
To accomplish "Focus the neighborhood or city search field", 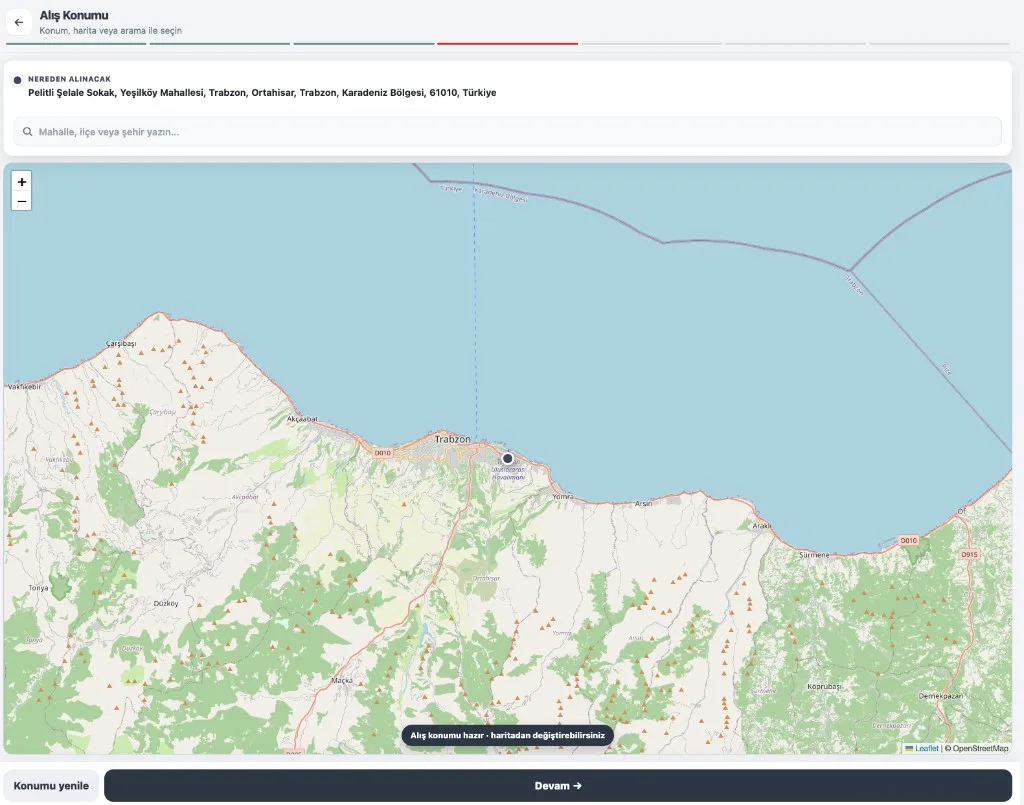I will point(507,132).
